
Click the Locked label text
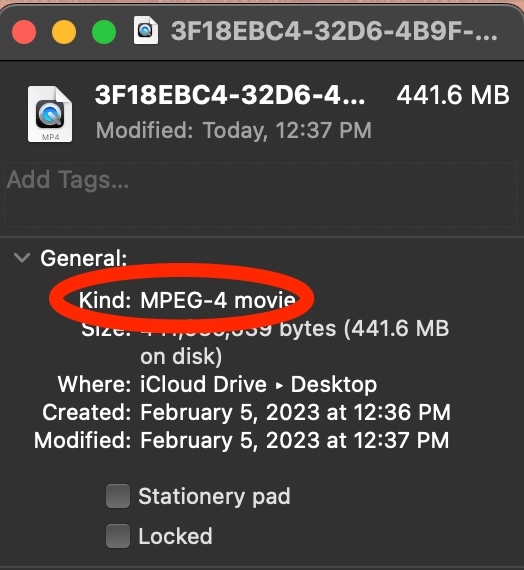[x=175, y=536]
